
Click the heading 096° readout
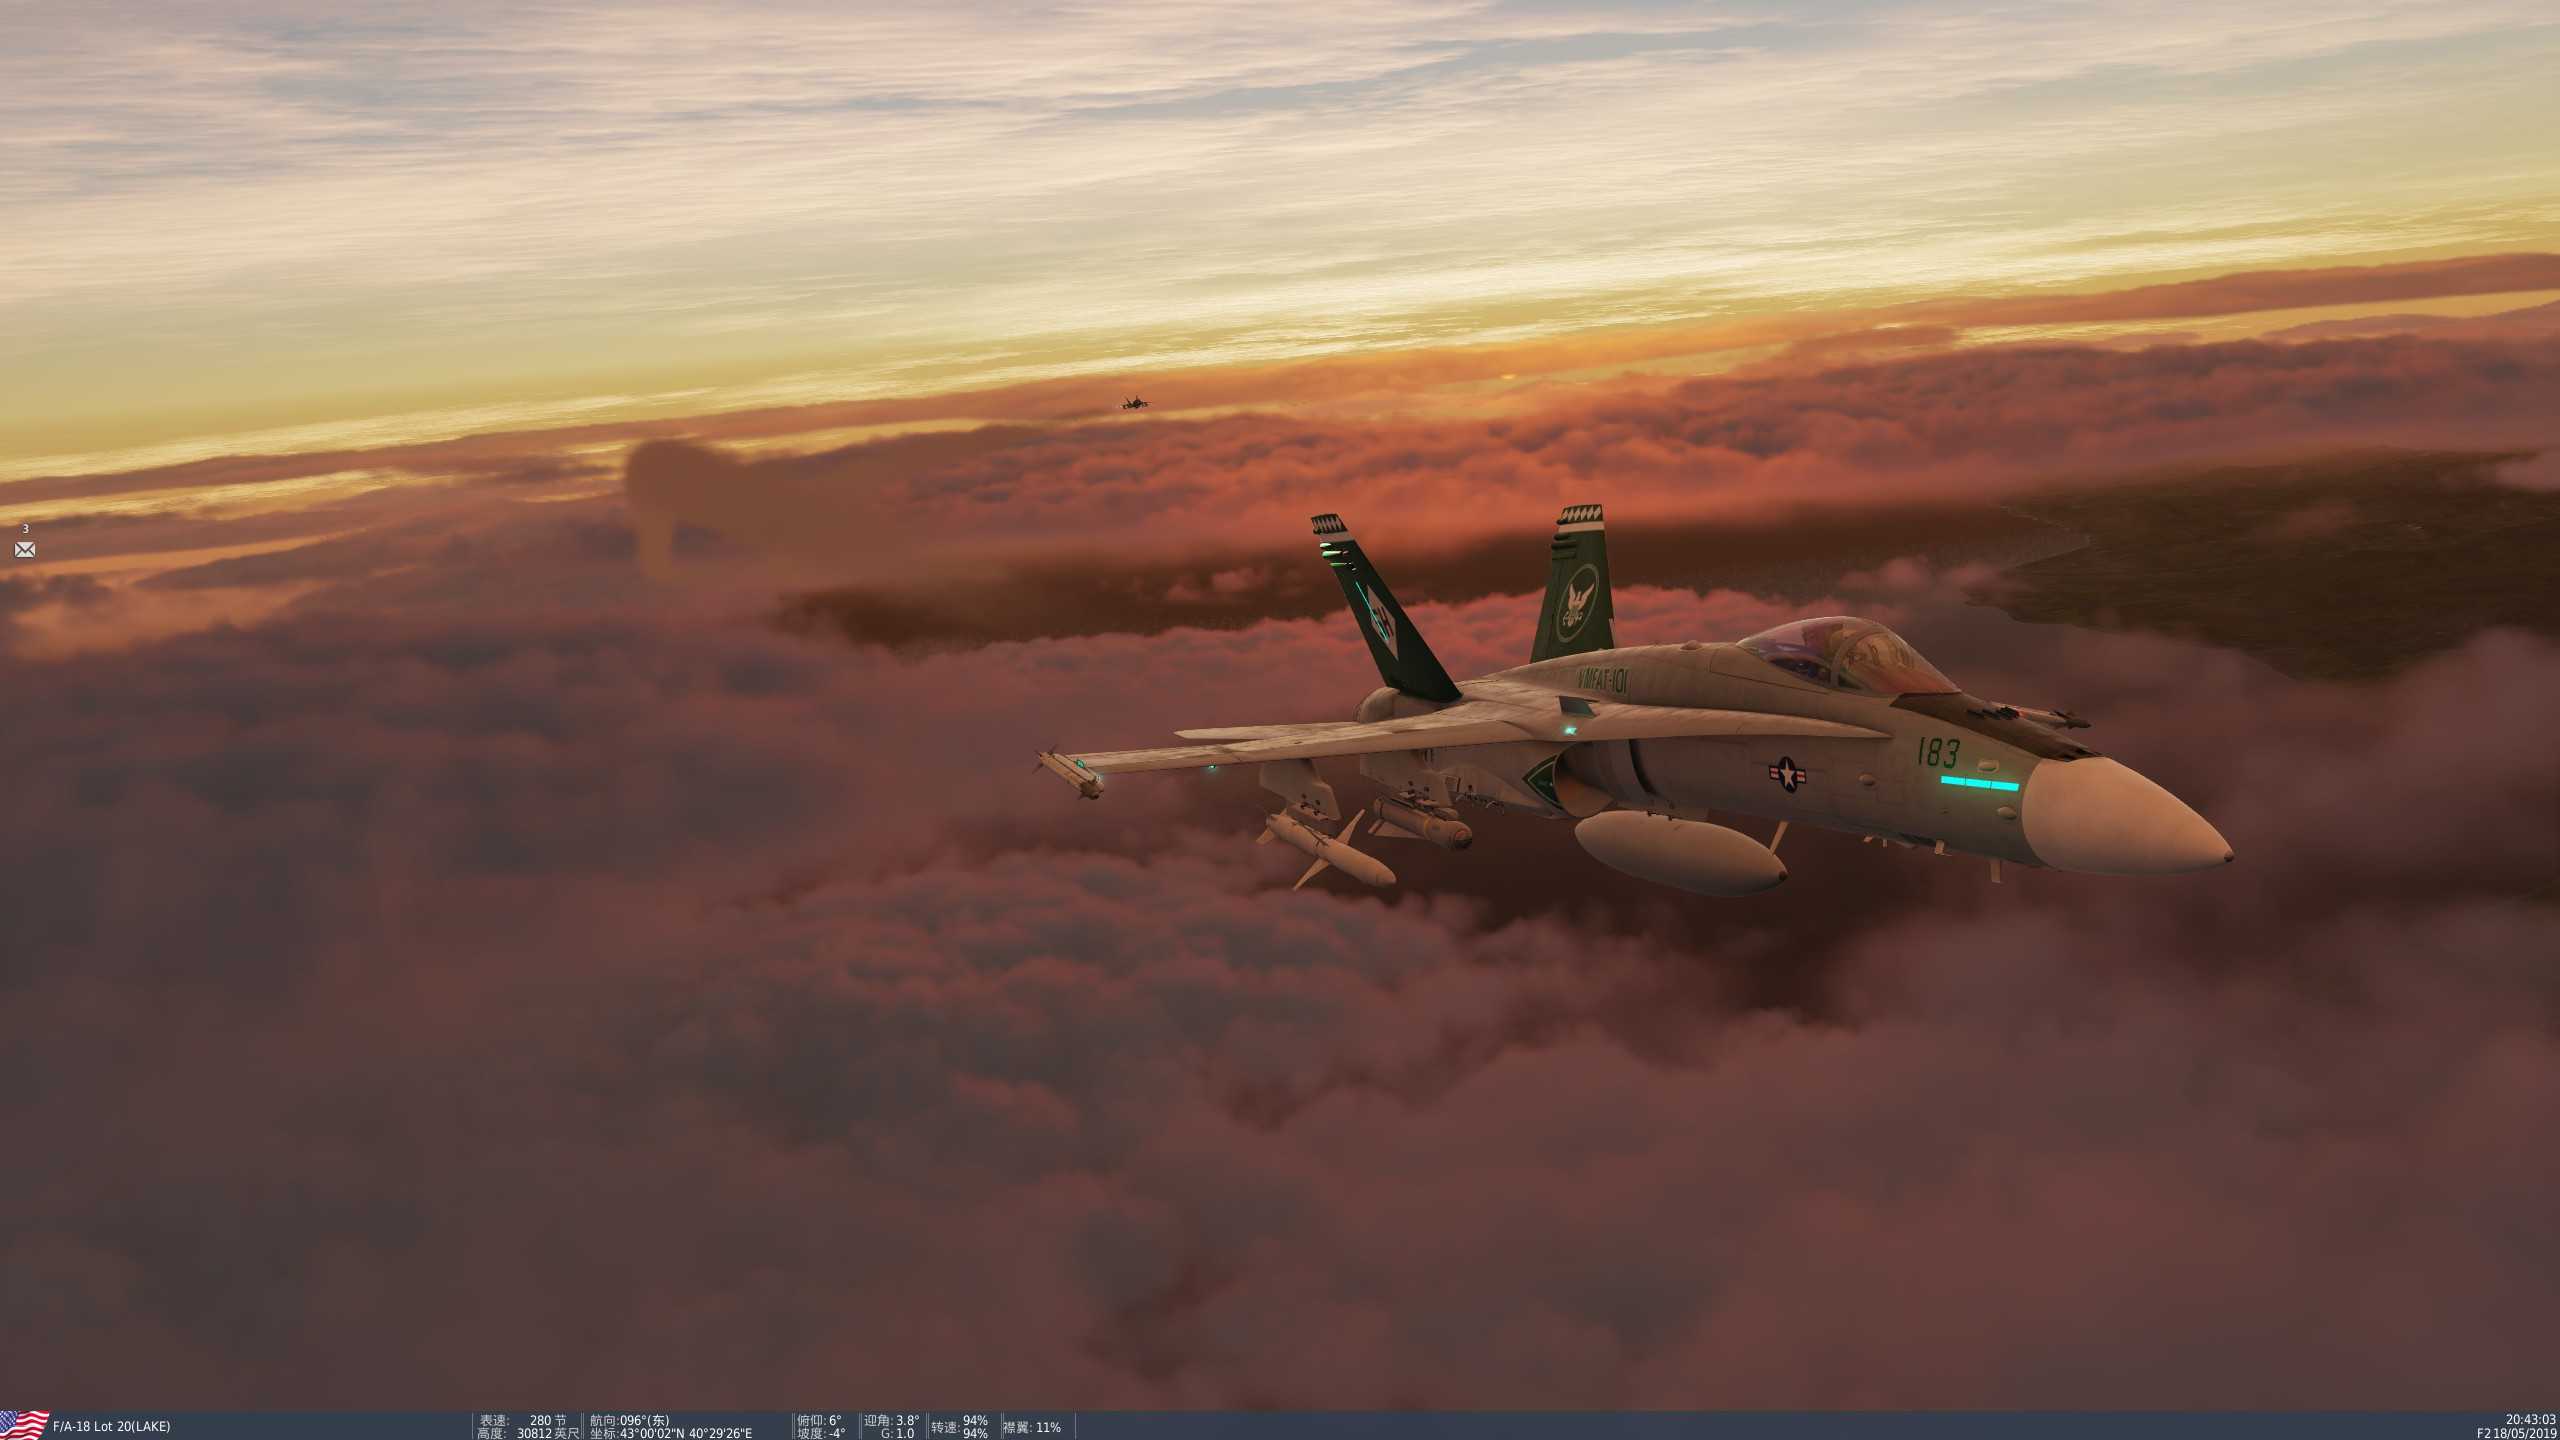point(629,1420)
